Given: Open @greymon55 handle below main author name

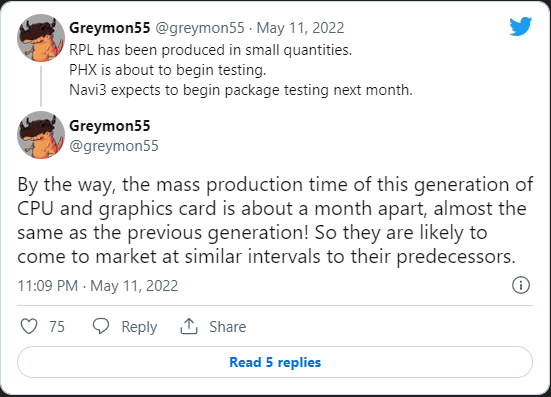Looking at the screenshot, I should coord(114,146).
